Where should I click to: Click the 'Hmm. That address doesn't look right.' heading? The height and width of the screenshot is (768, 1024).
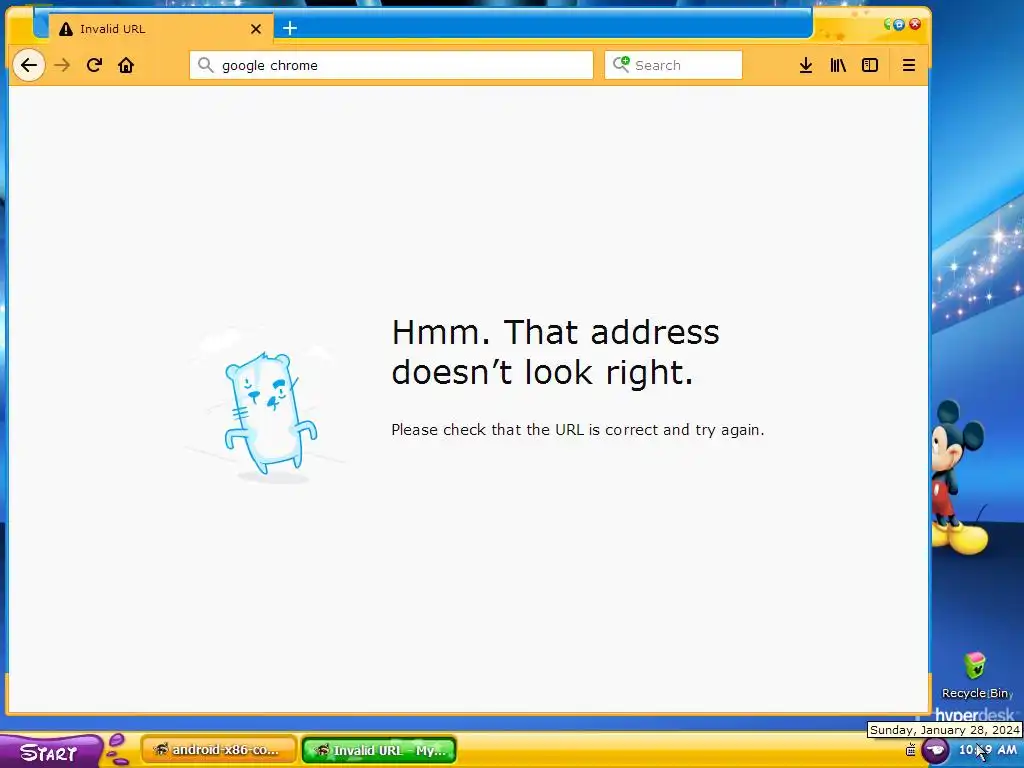556,352
